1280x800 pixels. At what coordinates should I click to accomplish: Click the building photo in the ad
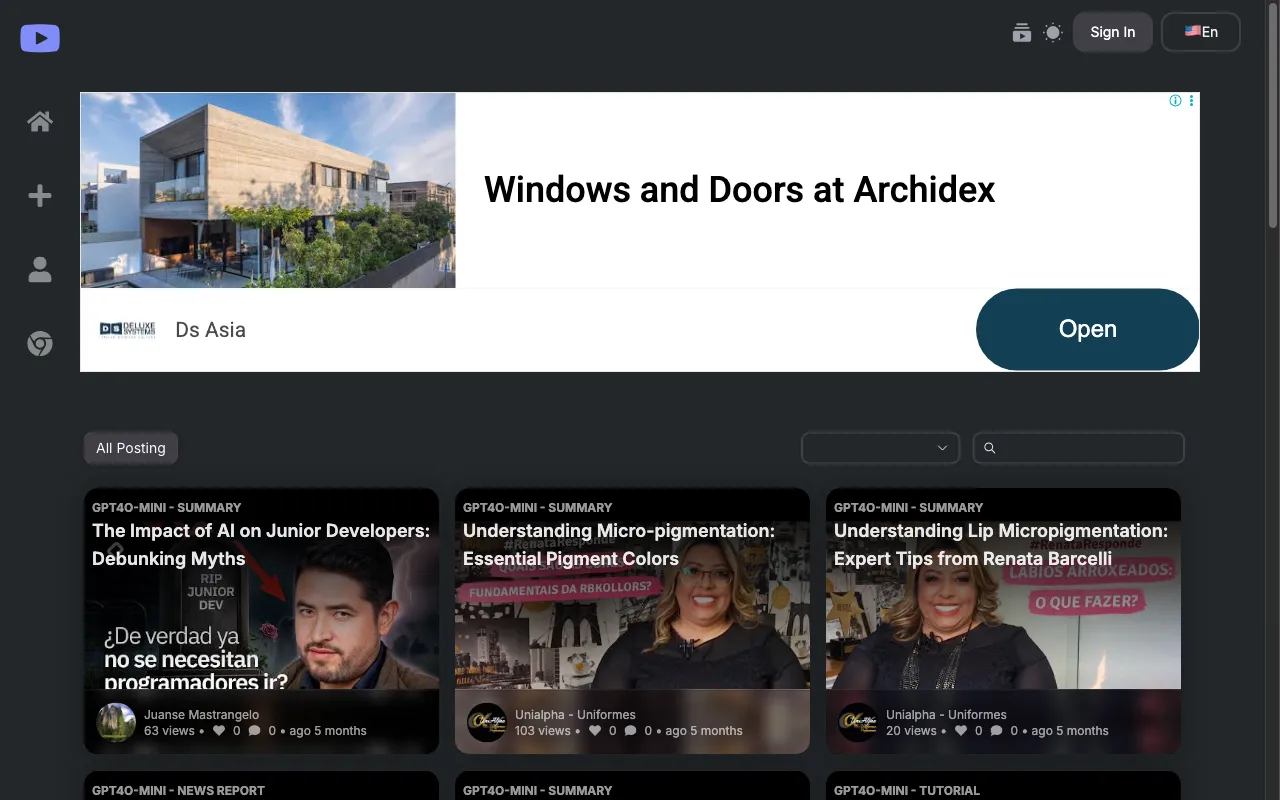tap(268, 190)
